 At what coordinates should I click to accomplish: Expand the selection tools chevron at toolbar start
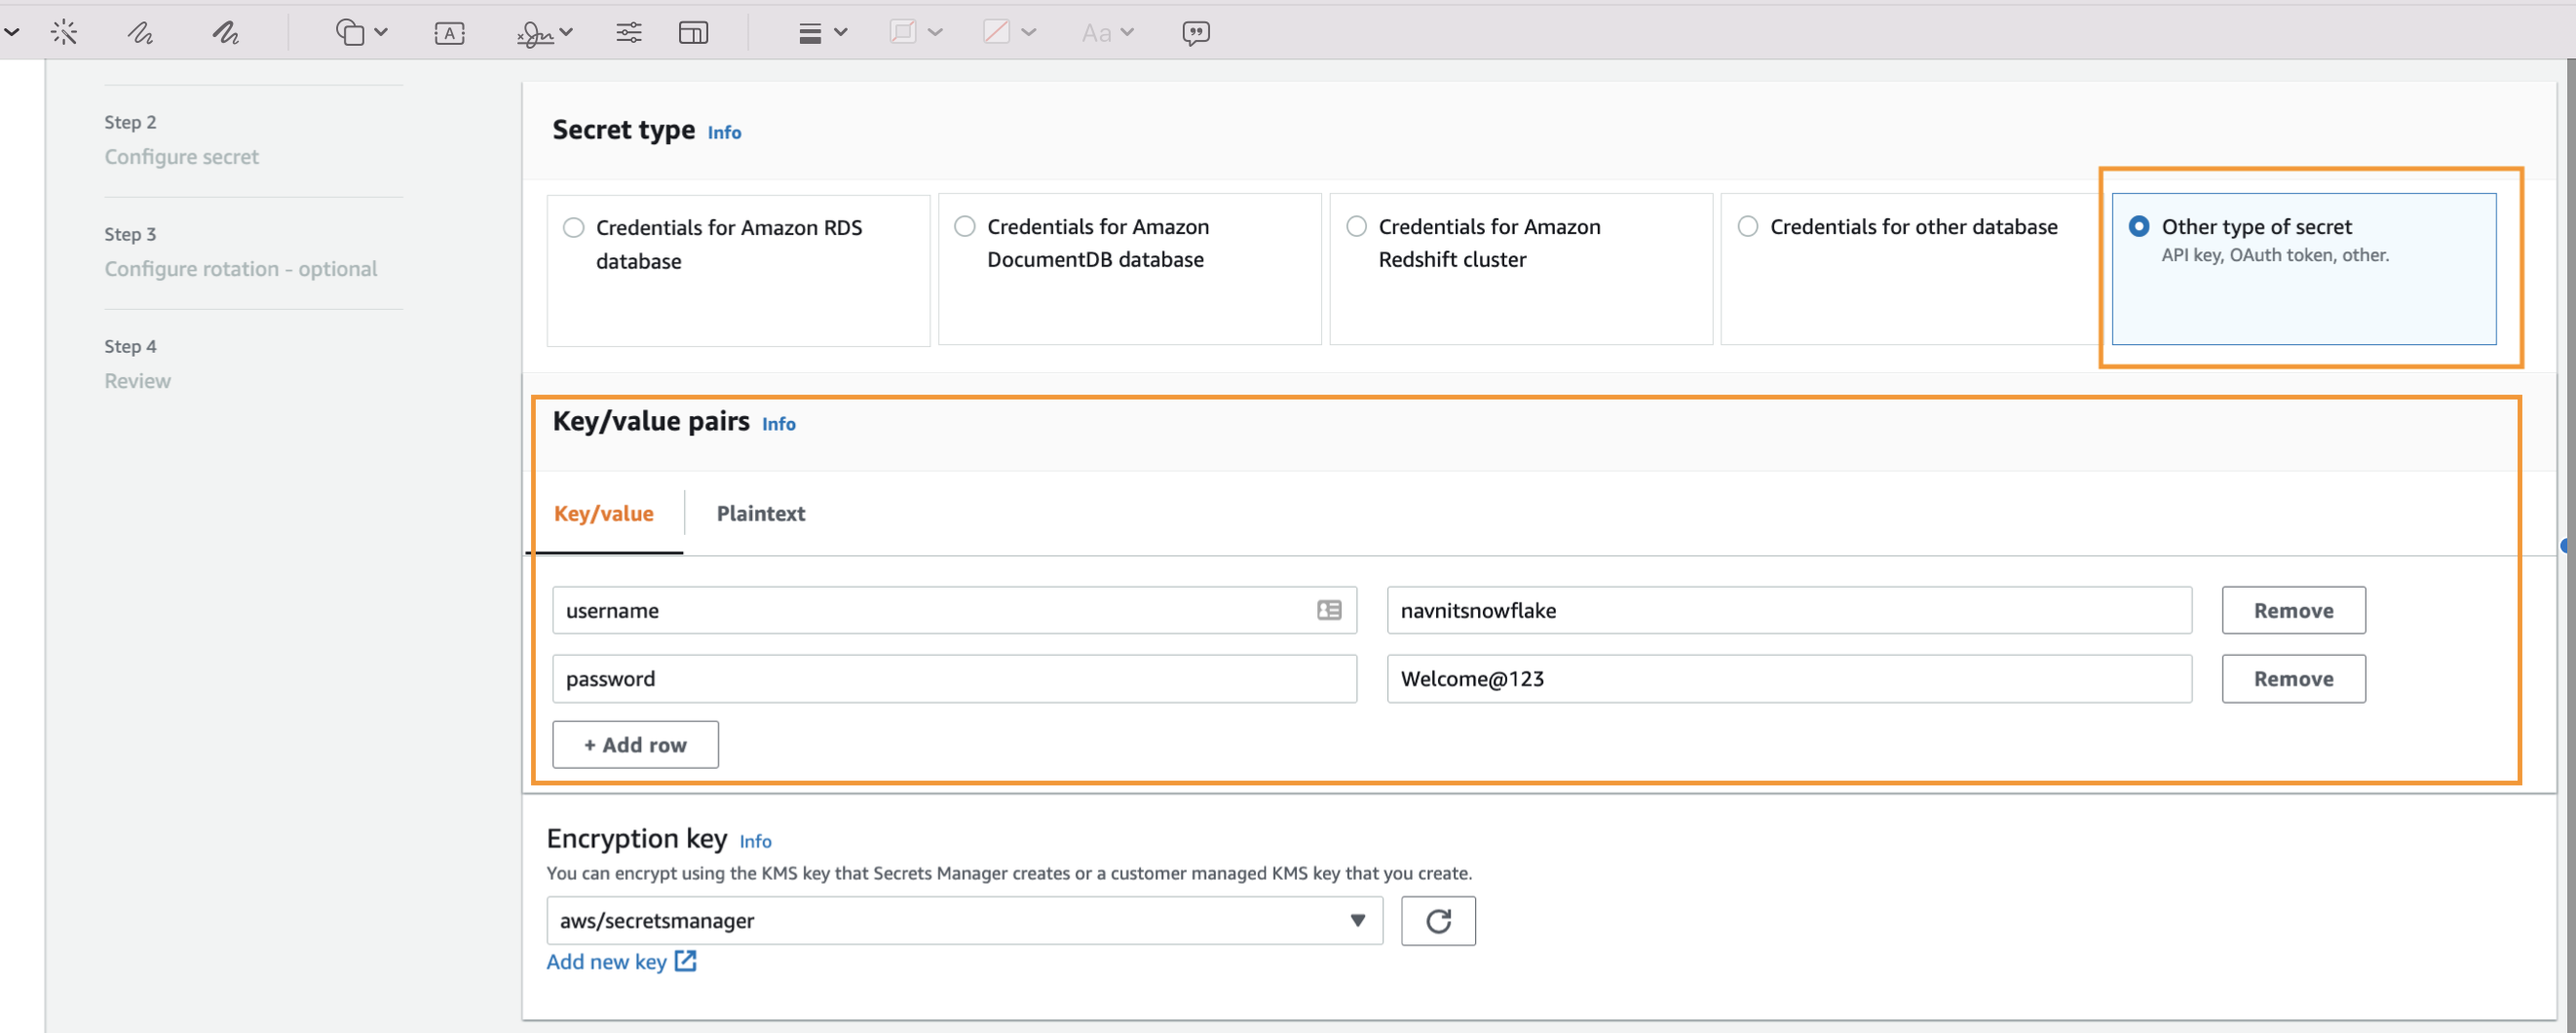(x=11, y=33)
